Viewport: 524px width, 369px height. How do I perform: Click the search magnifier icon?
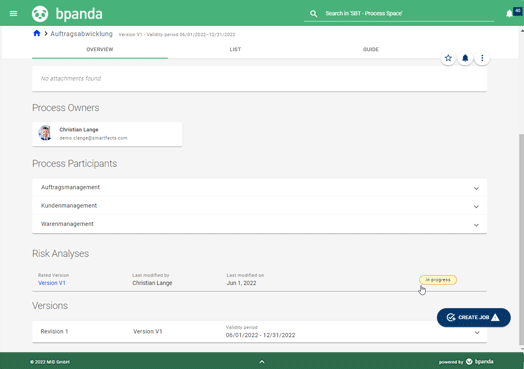point(313,14)
